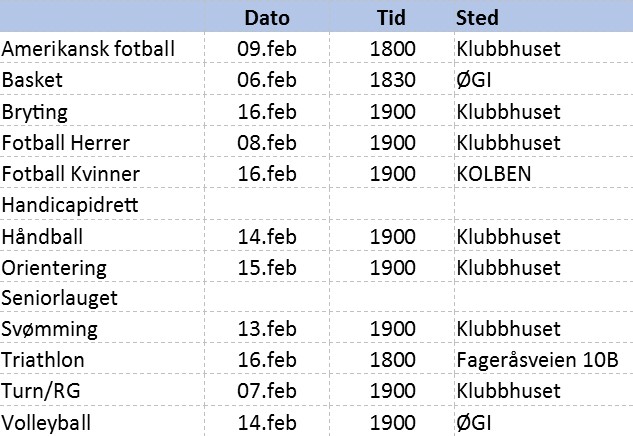633x436 pixels.
Task: Select the Handicapidrett cell
Action: click(69, 205)
